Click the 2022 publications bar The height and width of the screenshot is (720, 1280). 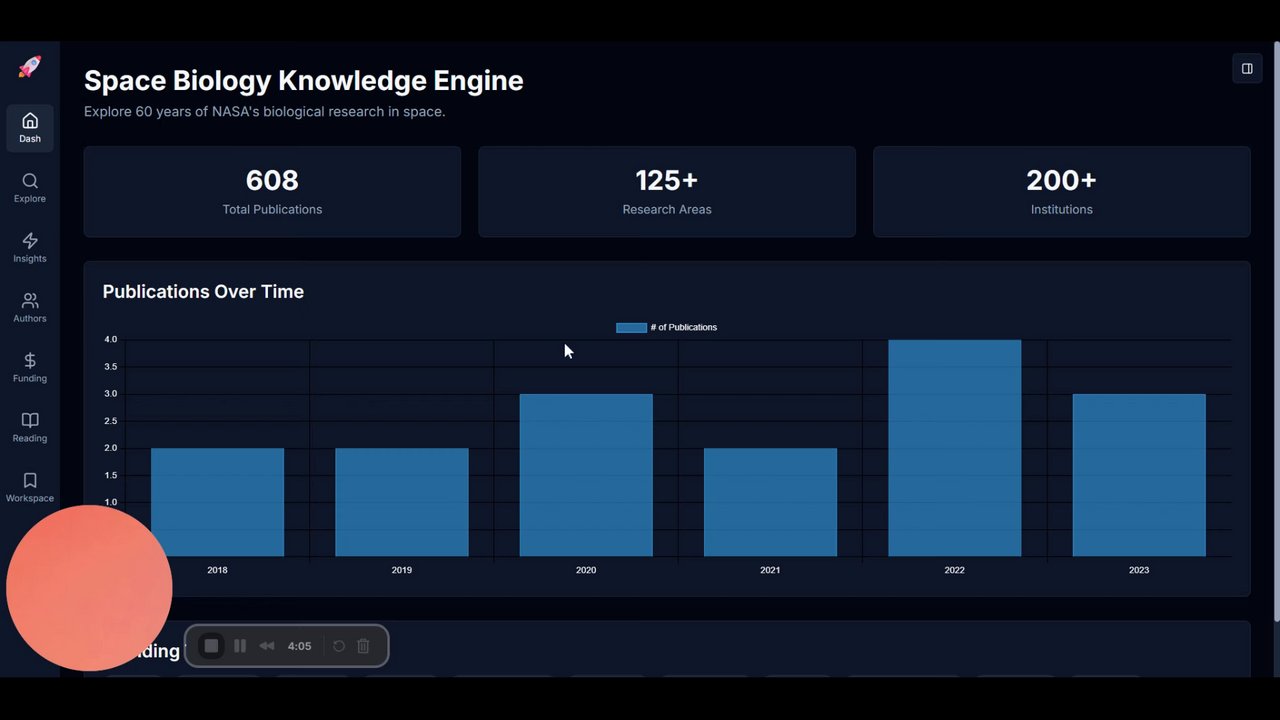(954, 448)
